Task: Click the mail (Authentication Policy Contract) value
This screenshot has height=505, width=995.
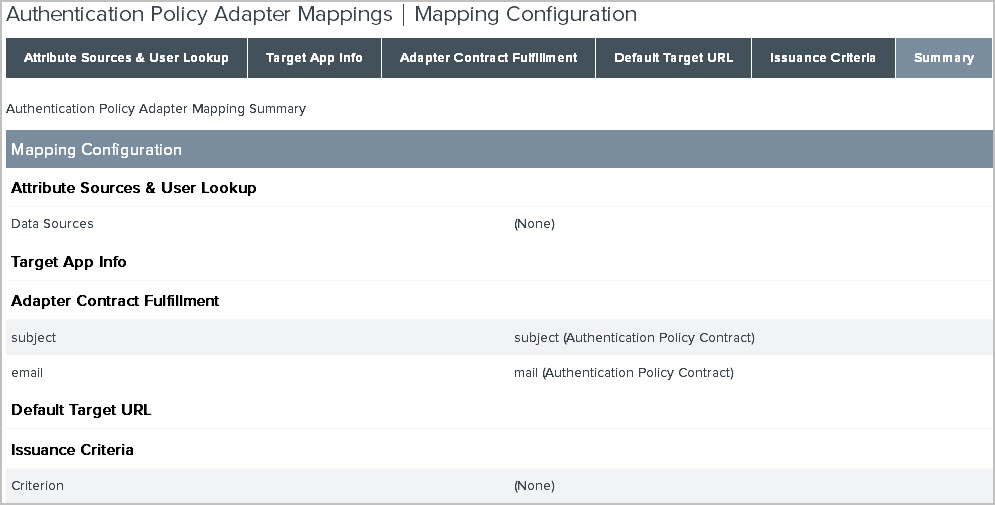Action: click(x=623, y=373)
